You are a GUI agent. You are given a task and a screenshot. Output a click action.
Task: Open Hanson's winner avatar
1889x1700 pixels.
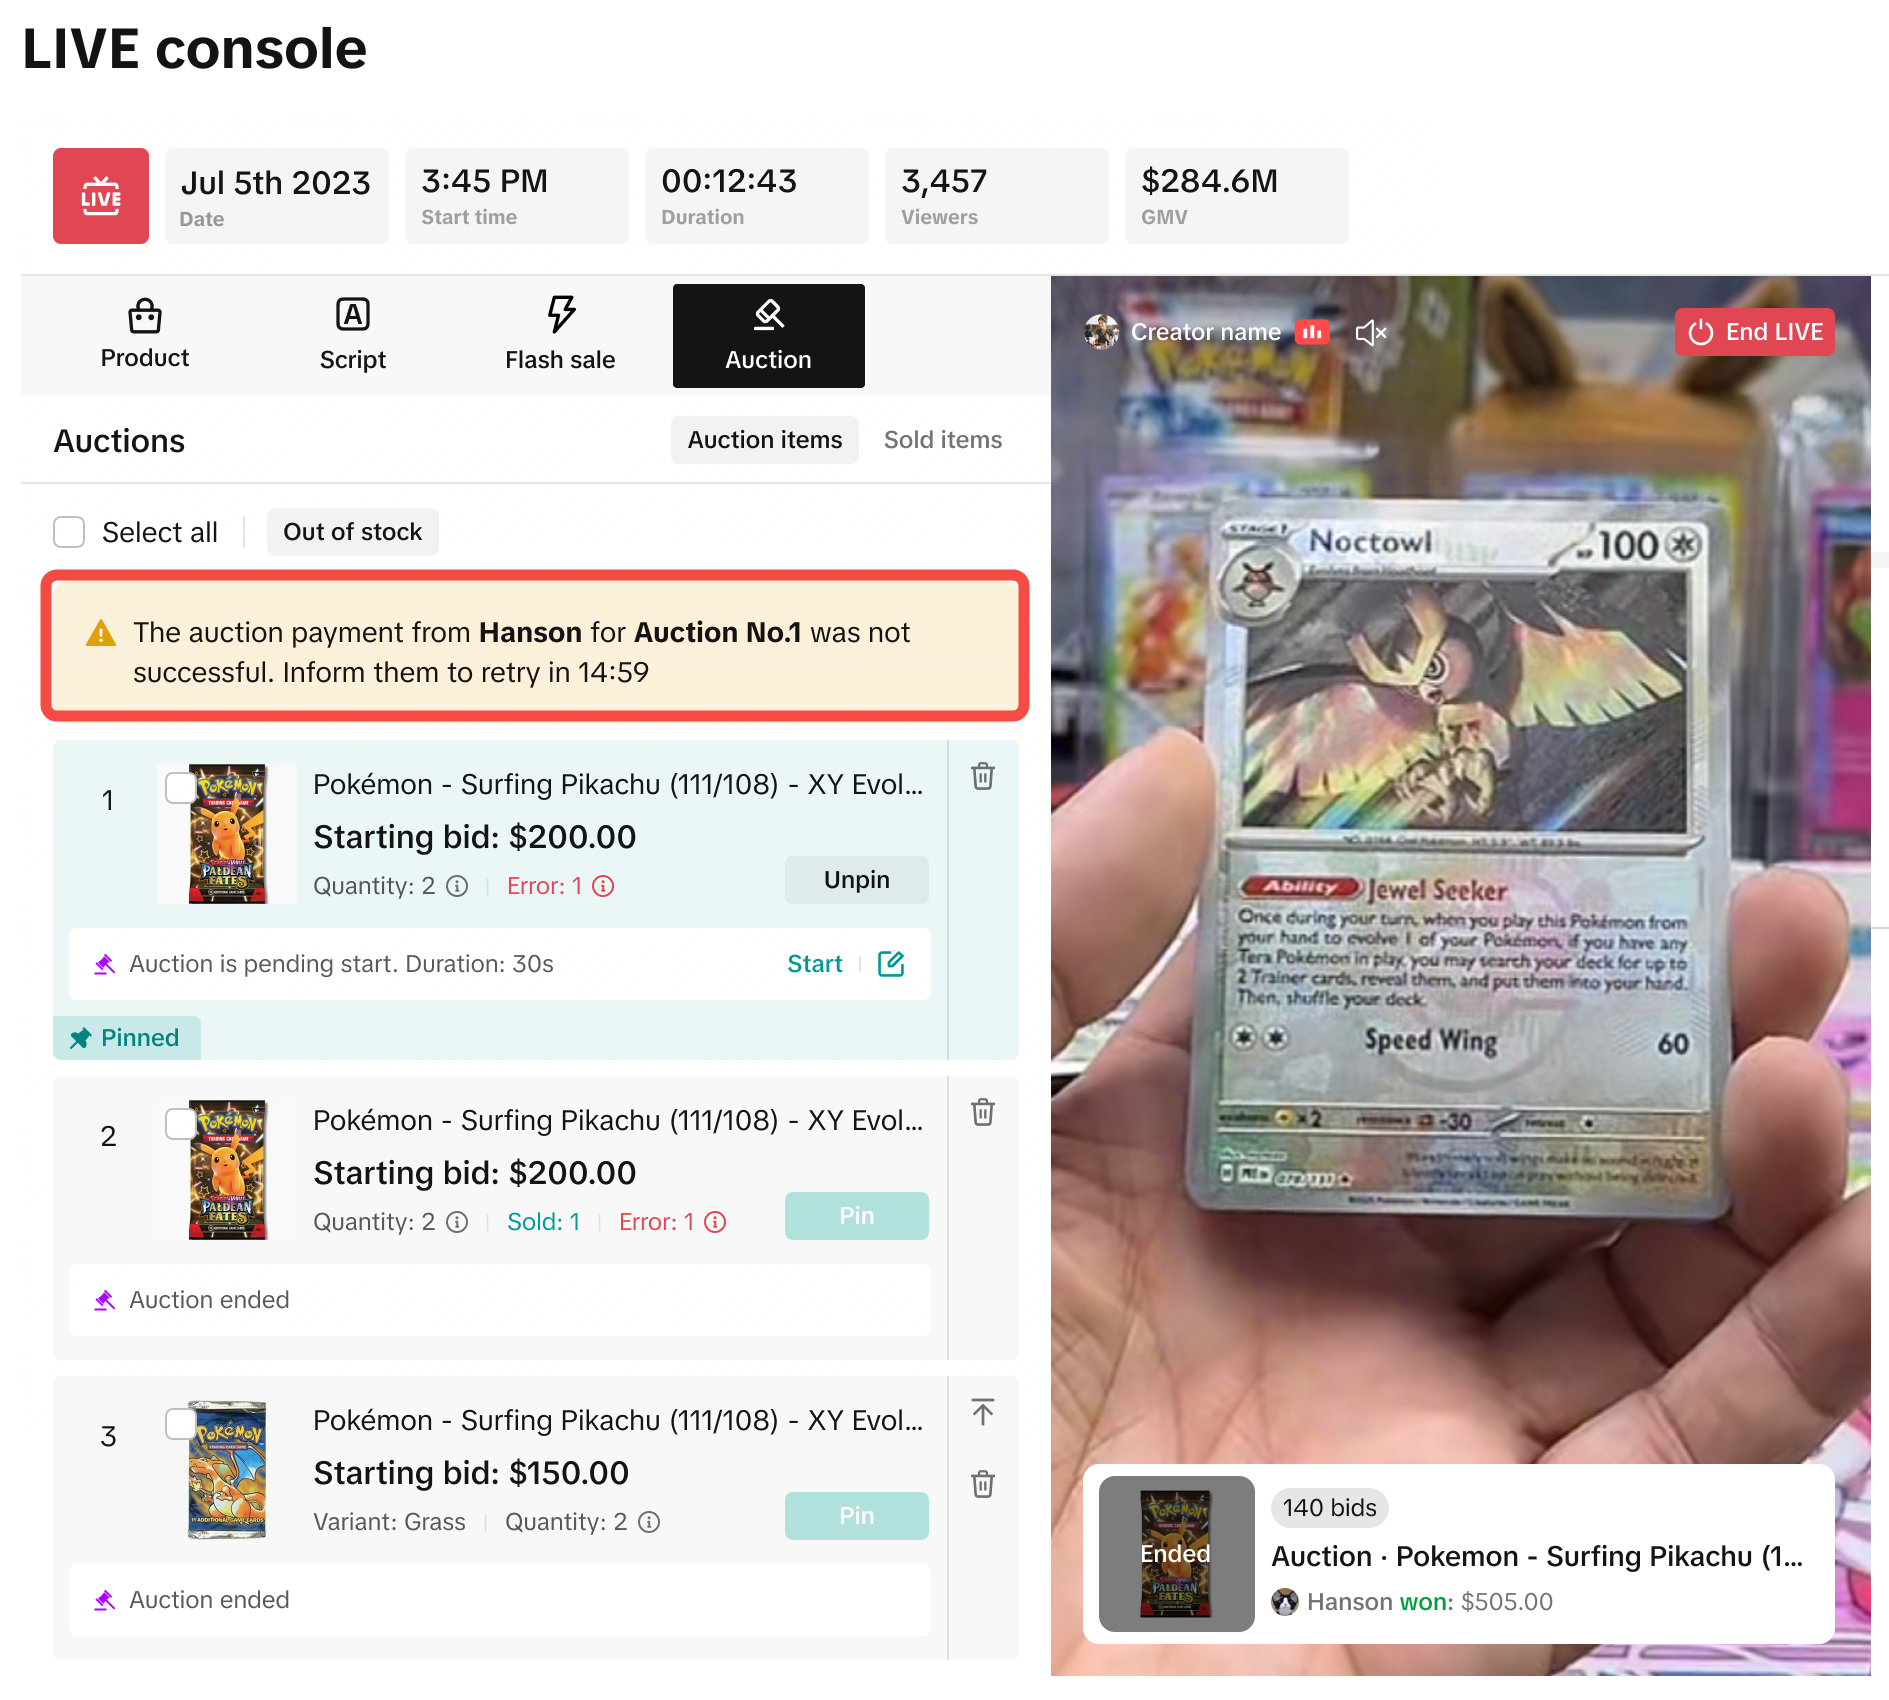click(x=1285, y=1602)
